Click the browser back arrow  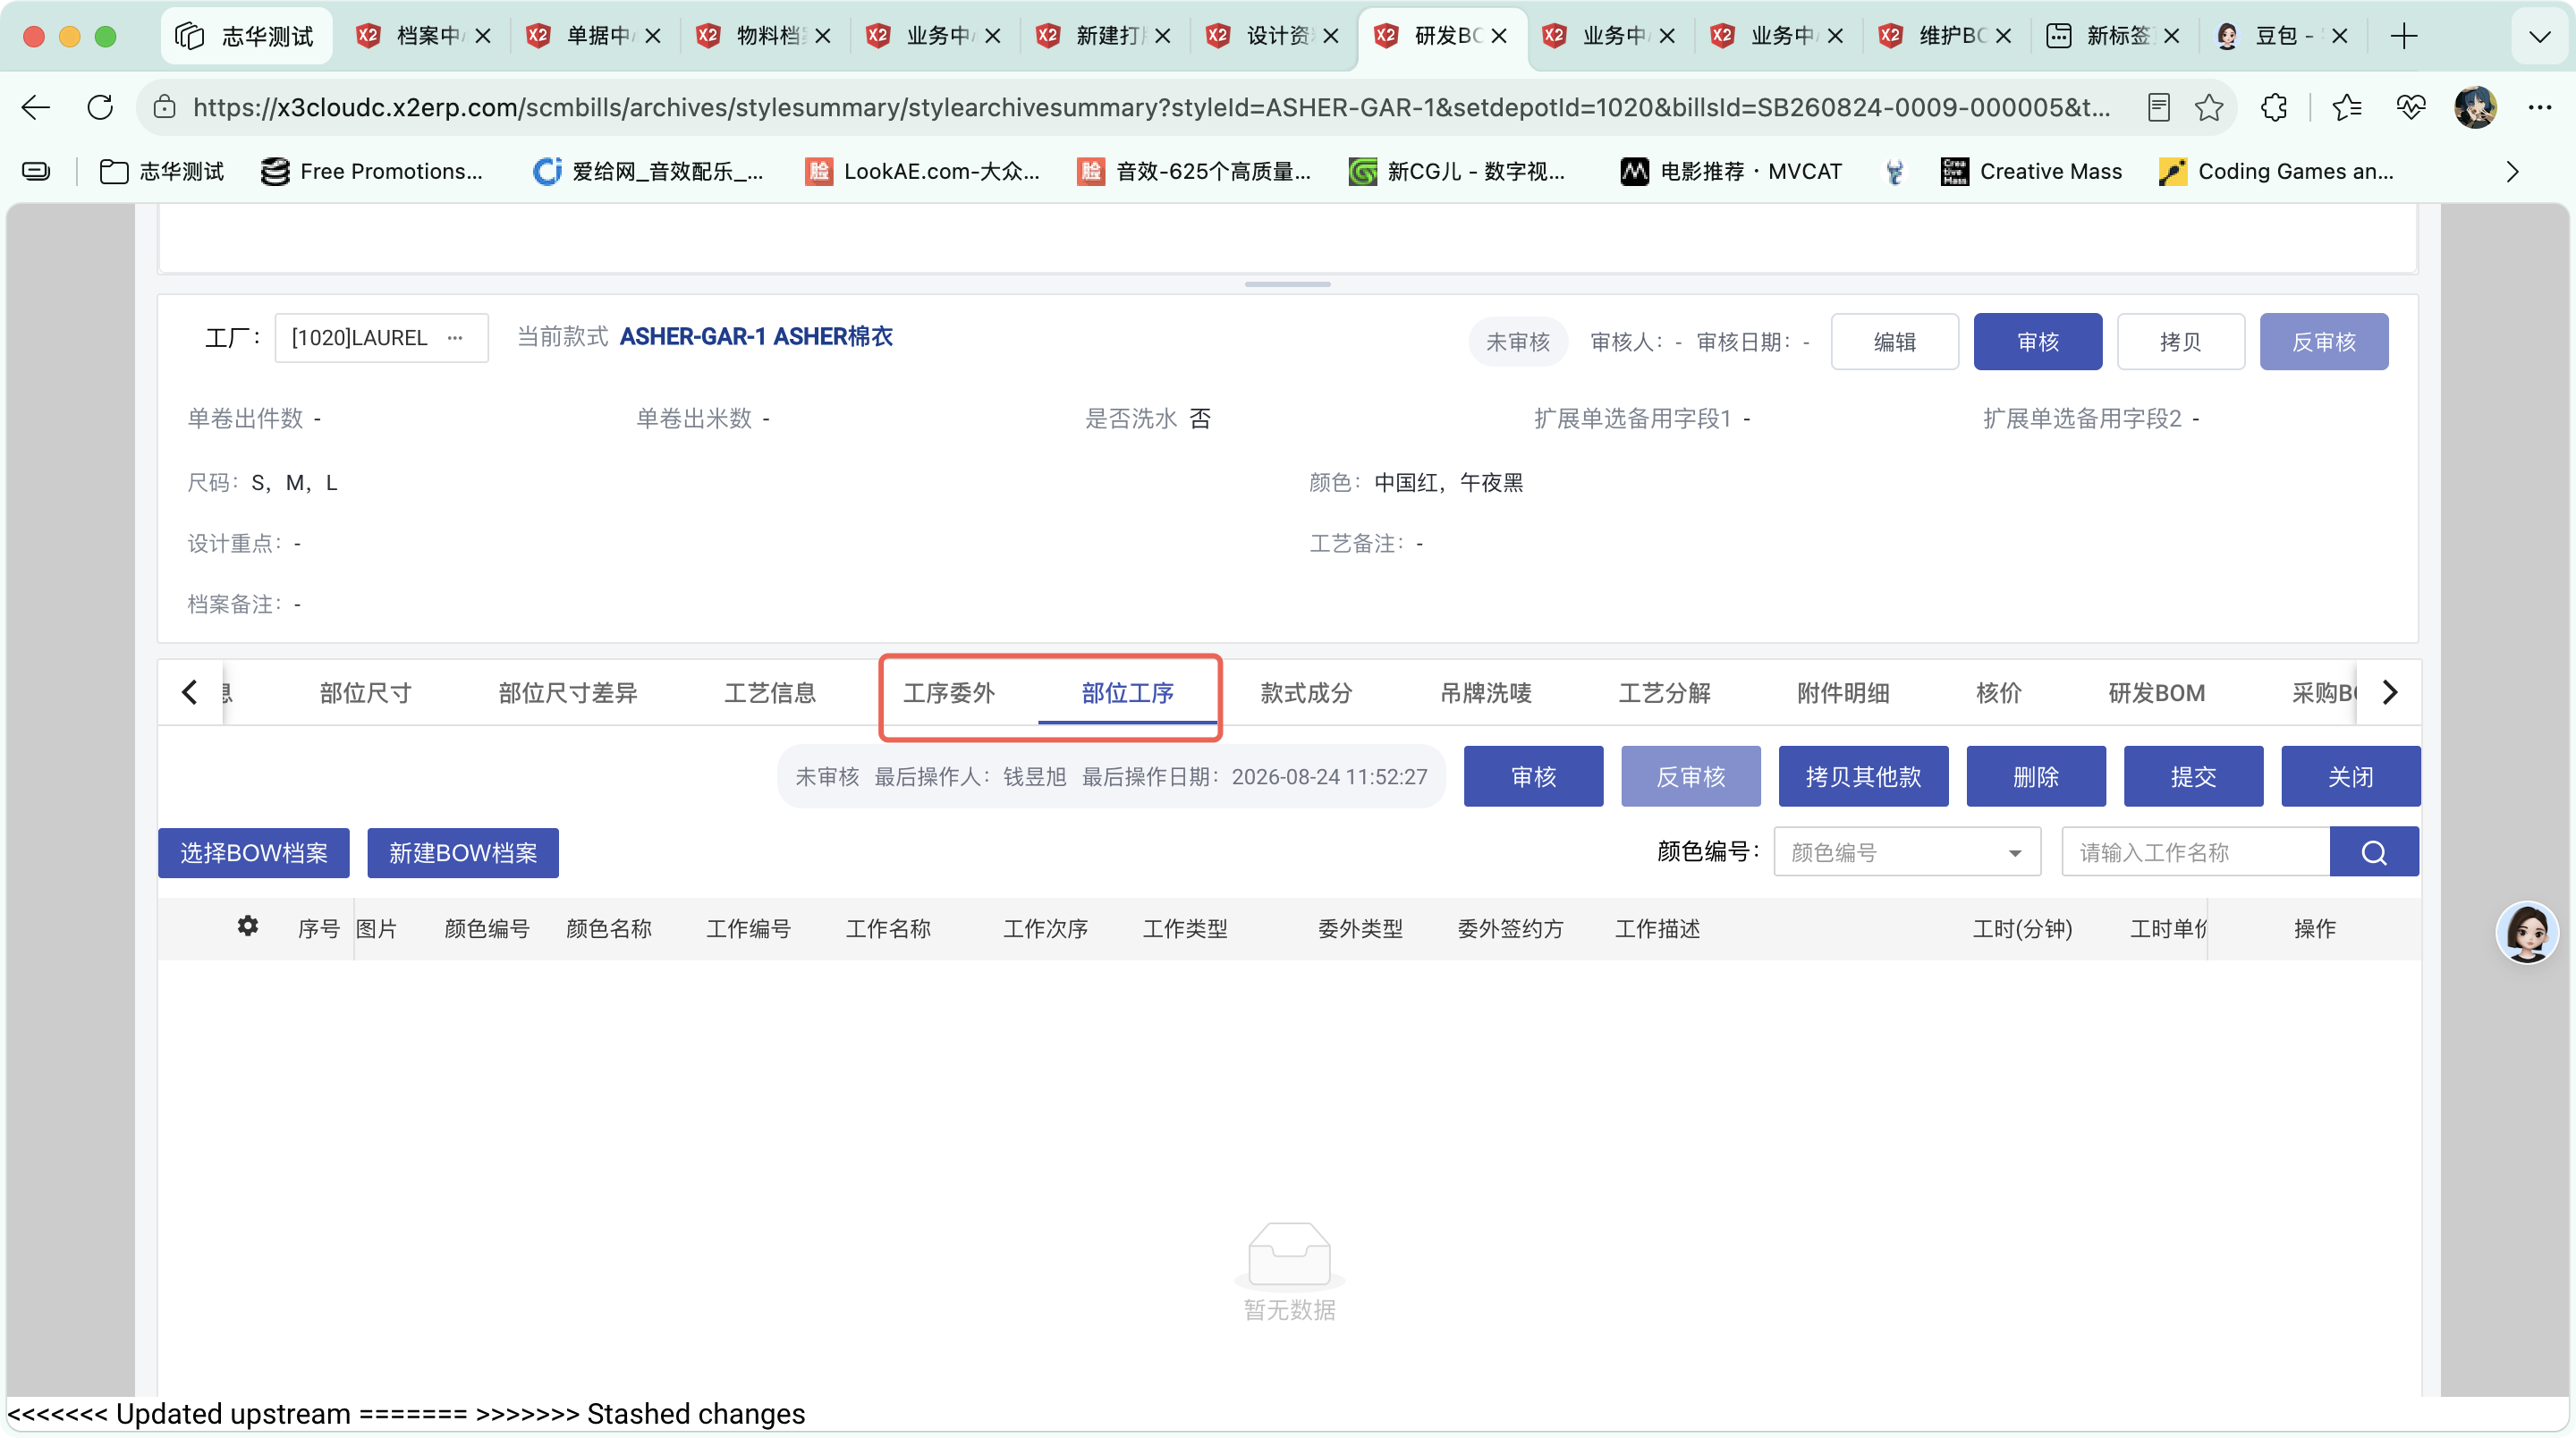pos(36,107)
